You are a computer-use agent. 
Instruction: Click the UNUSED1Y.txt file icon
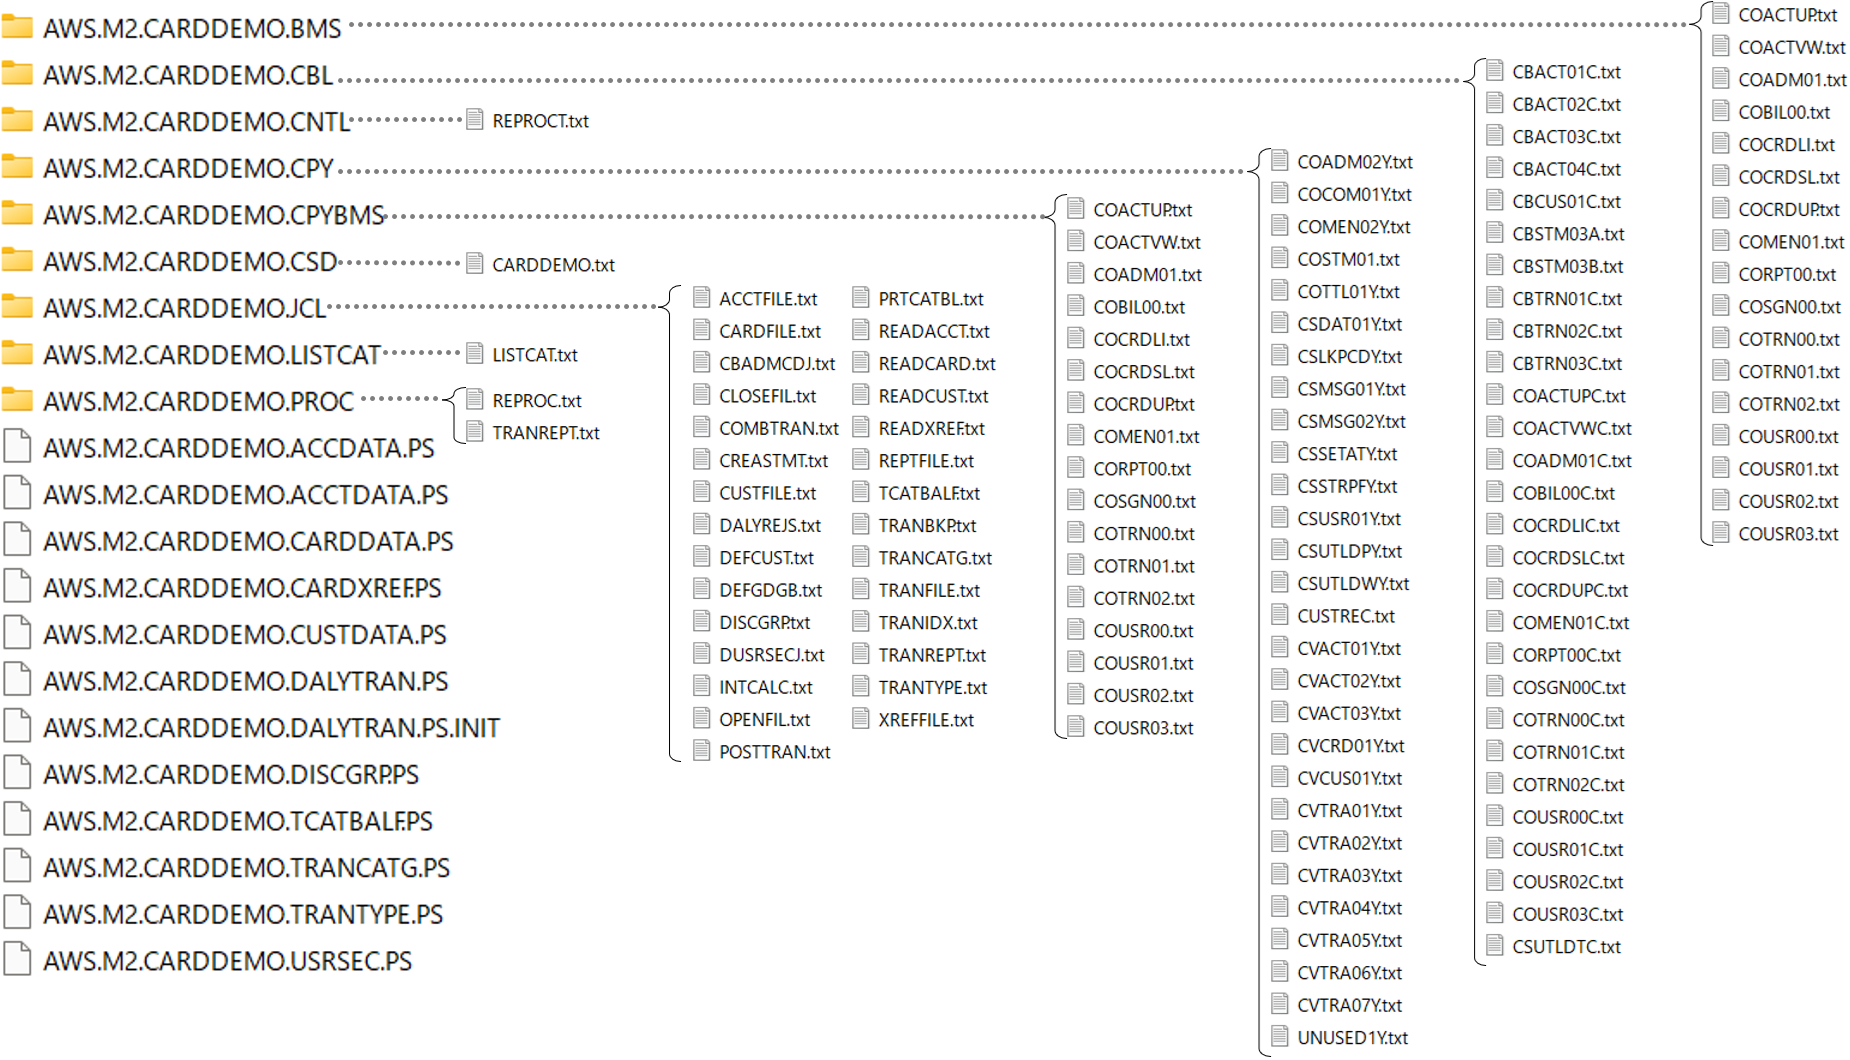click(1280, 1037)
